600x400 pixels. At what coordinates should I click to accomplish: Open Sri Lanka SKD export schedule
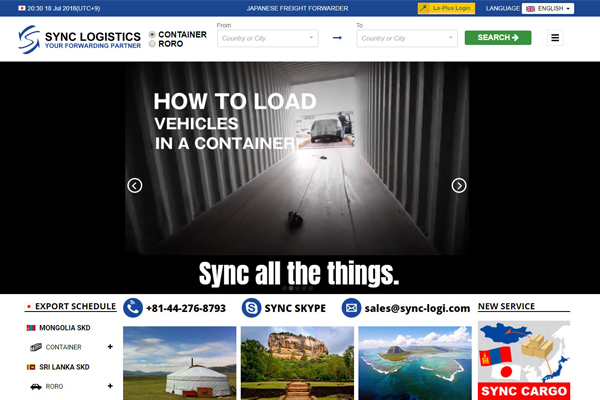pos(64,367)
